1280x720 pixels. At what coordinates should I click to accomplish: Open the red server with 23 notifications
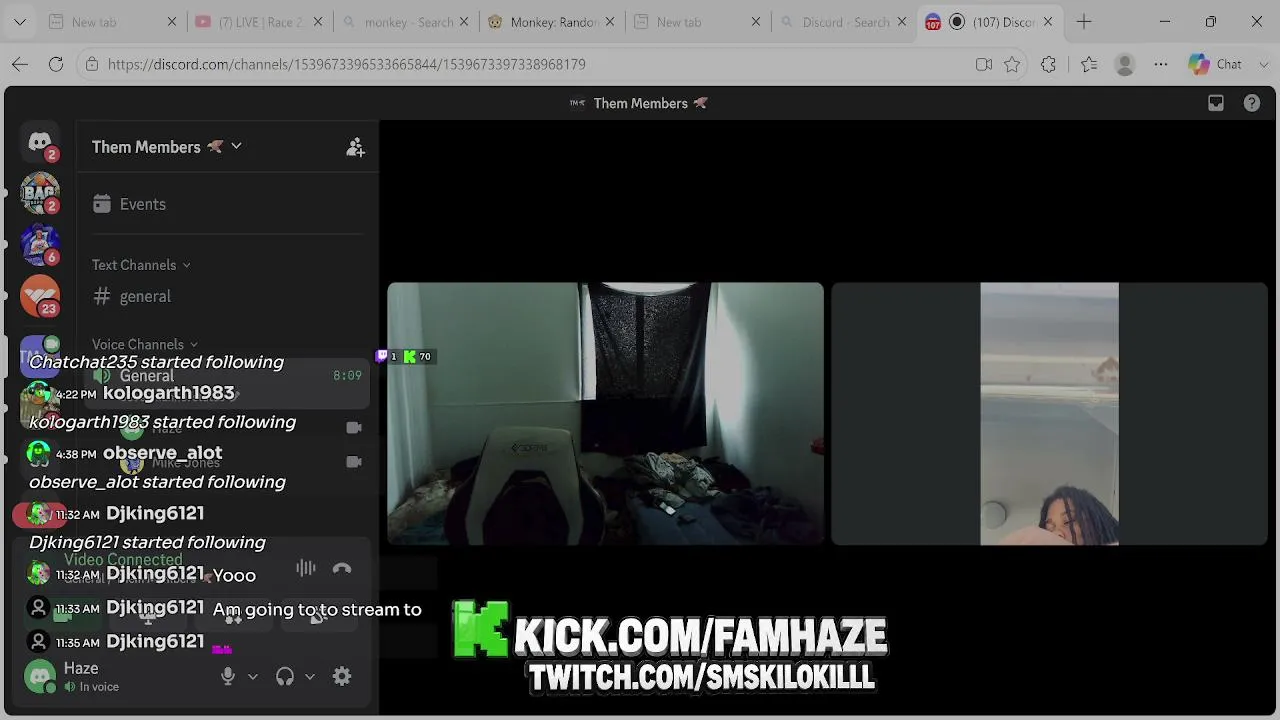tap(40, 295)
